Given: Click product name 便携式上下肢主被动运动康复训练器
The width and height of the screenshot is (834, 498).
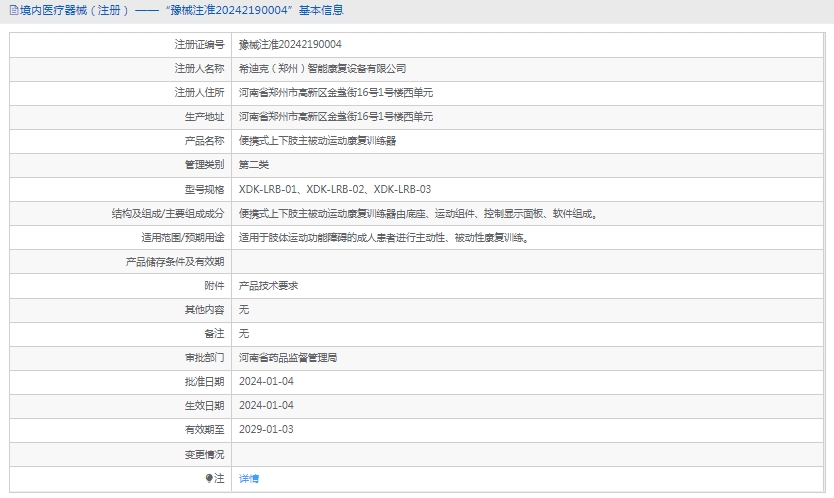Looking at the screenshot, I should tap(317, 141).
